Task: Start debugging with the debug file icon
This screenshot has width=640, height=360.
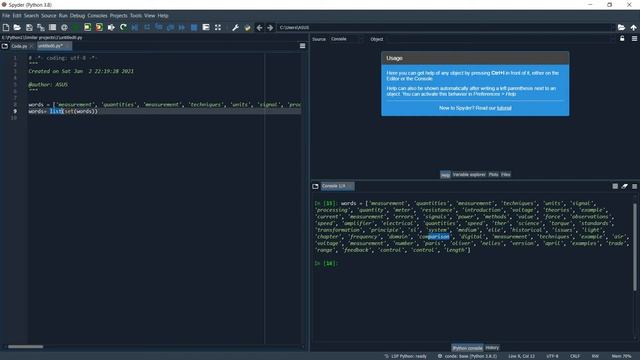Action: point(135,27)
